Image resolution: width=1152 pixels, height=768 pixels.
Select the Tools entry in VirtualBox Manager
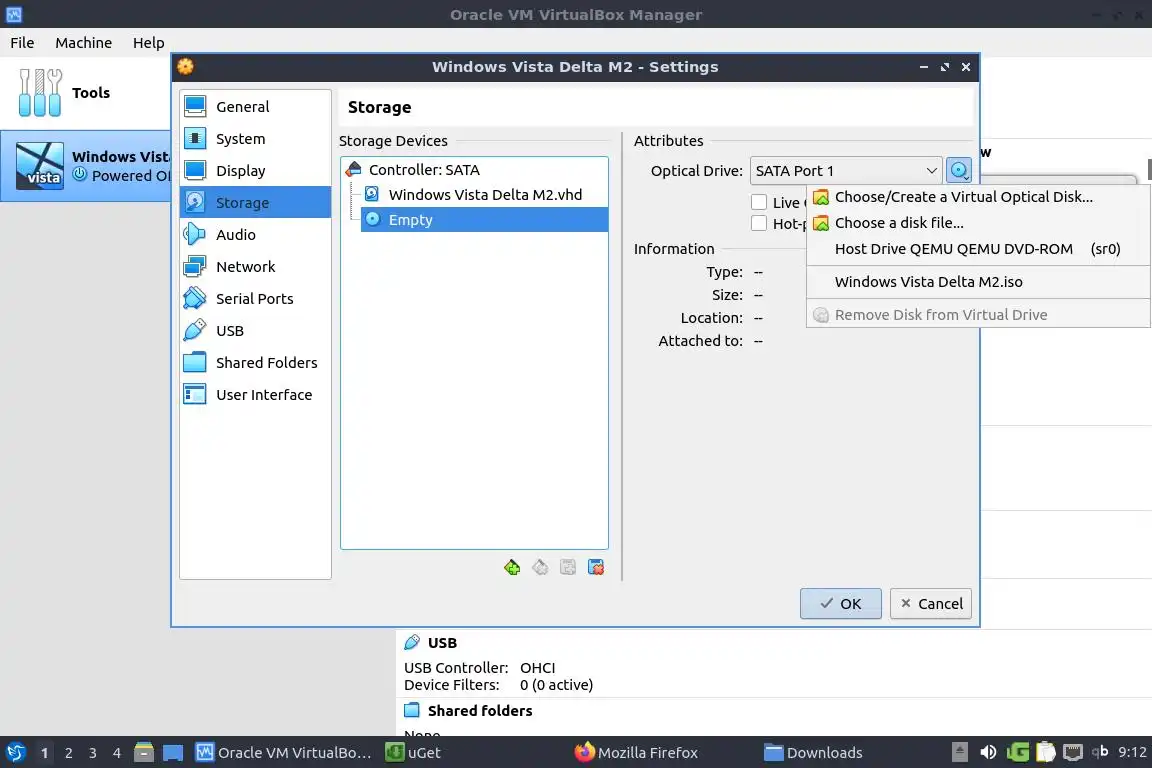pyautogui.click(x=85, y=93)
